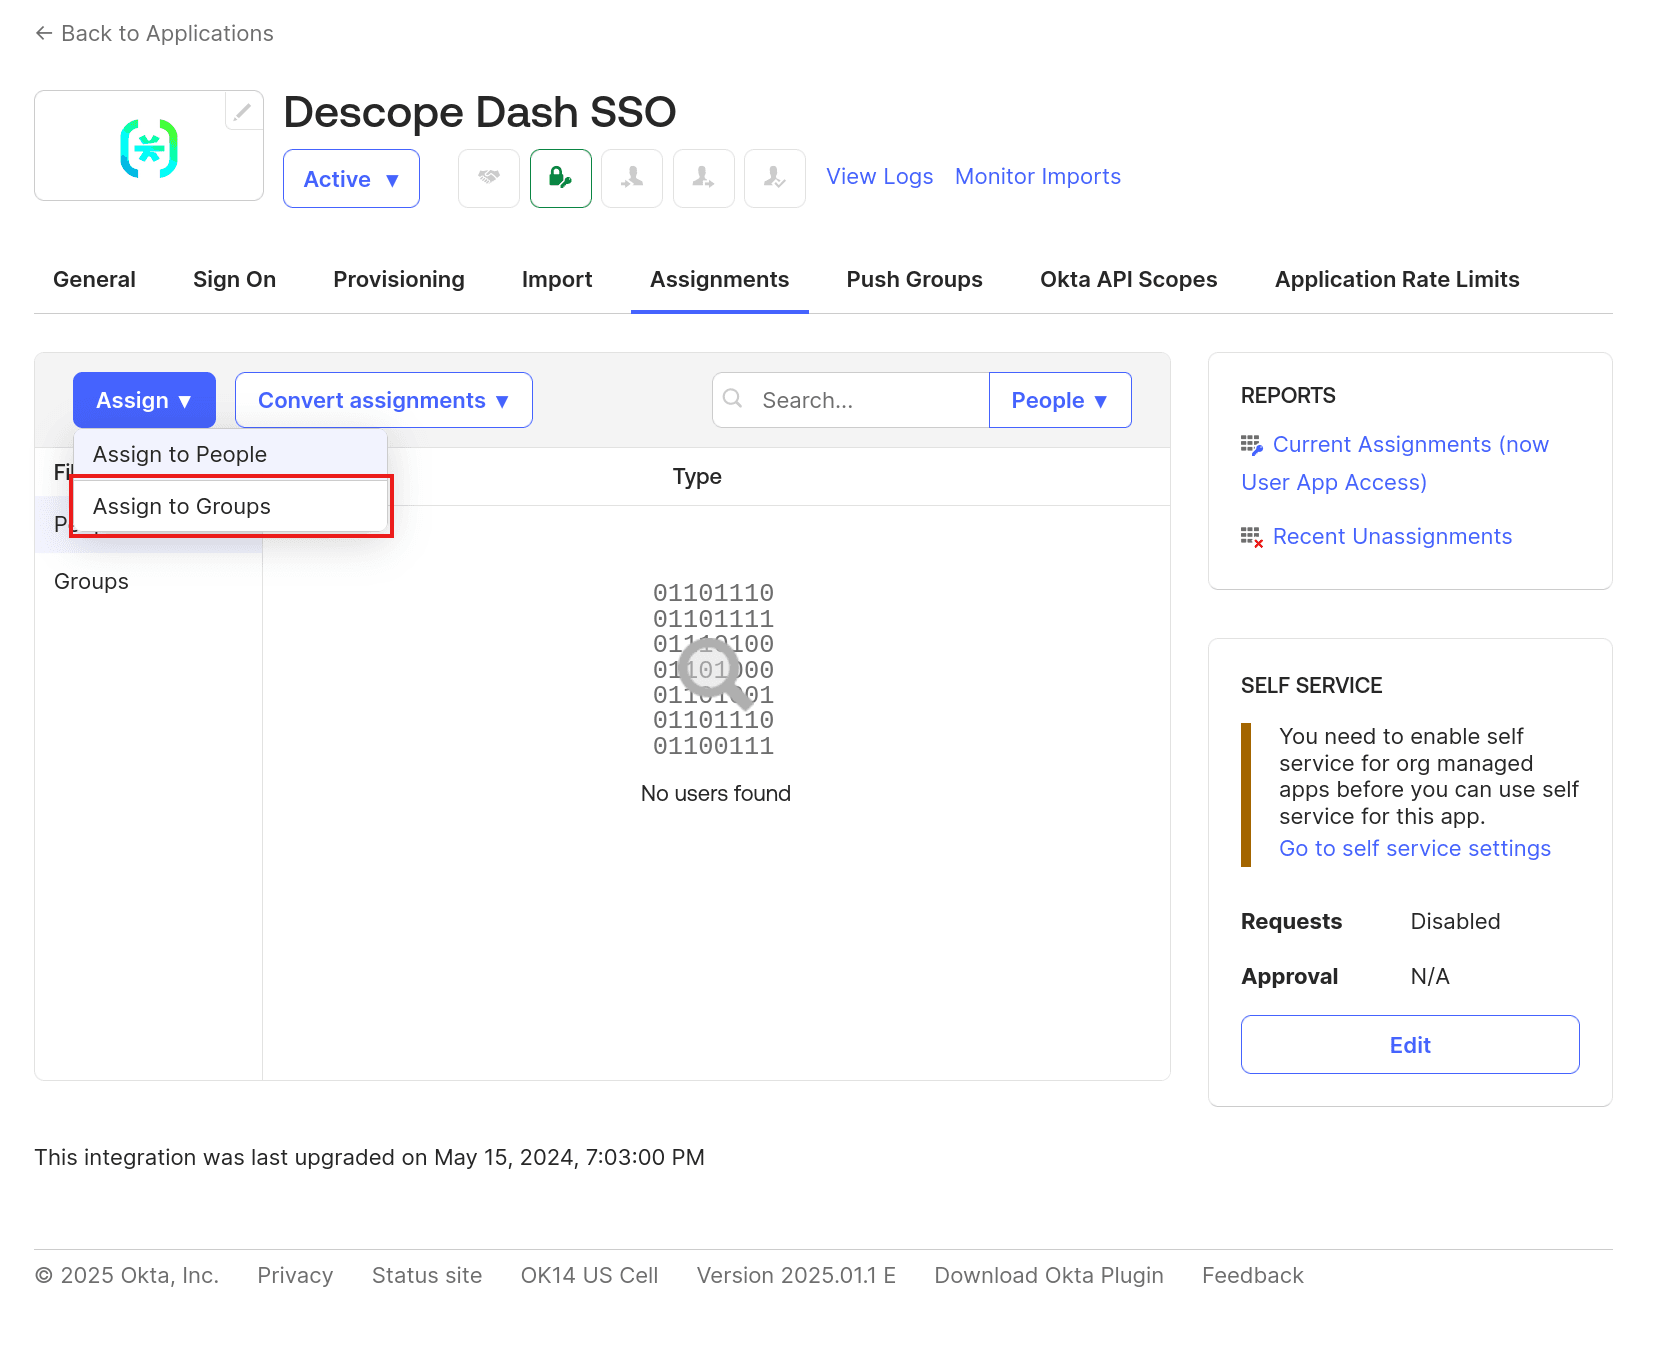The height and width of the screenshot is (1346, 1674).
Task: Select Assign to Groups from the menu
Action: coord(181,506)
